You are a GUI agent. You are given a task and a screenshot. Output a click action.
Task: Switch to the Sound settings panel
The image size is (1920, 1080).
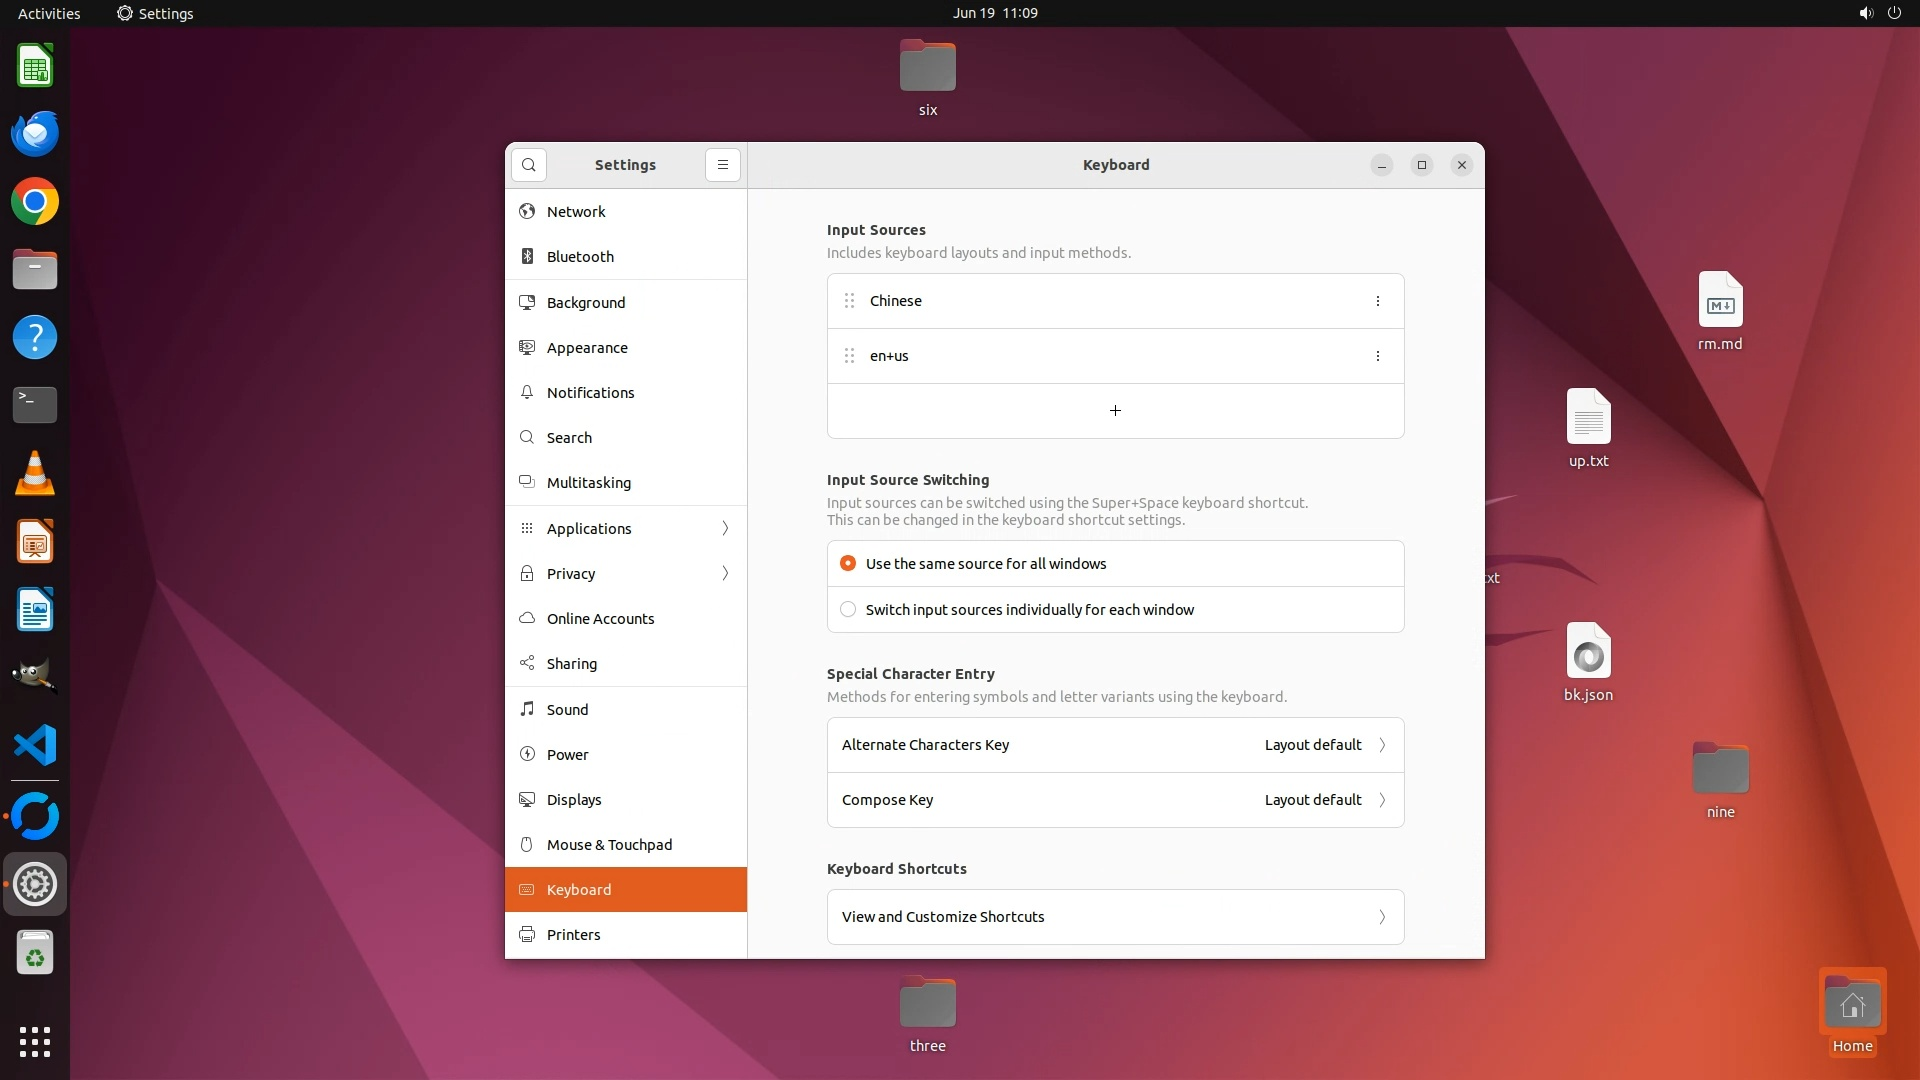[567, 710]
